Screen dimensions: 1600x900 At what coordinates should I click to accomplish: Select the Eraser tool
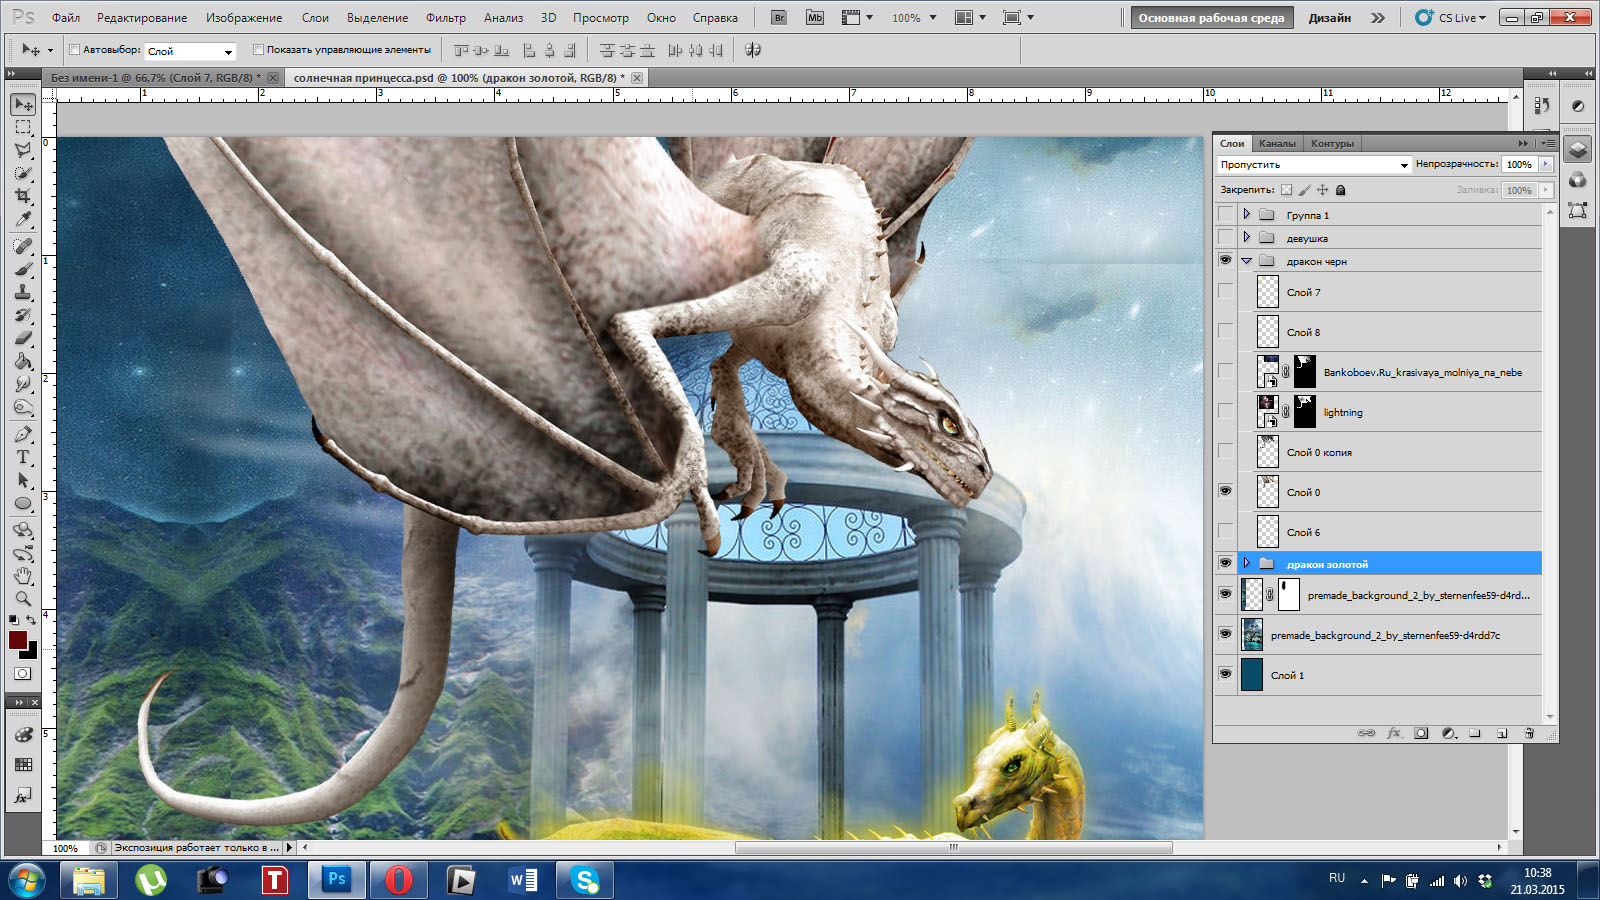tap(23, 338)
